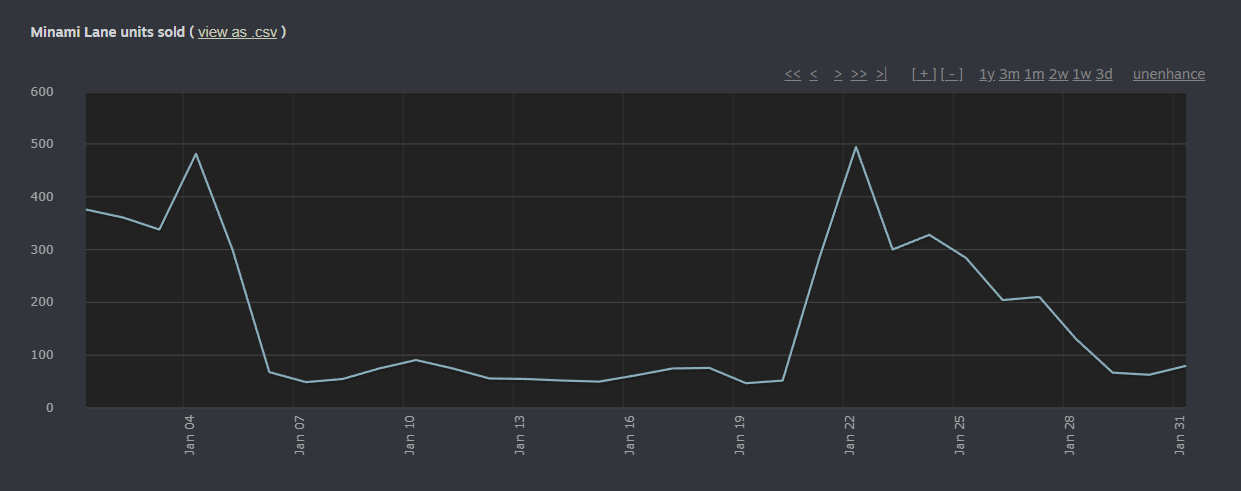Zoom out using the [-] control

951,74
